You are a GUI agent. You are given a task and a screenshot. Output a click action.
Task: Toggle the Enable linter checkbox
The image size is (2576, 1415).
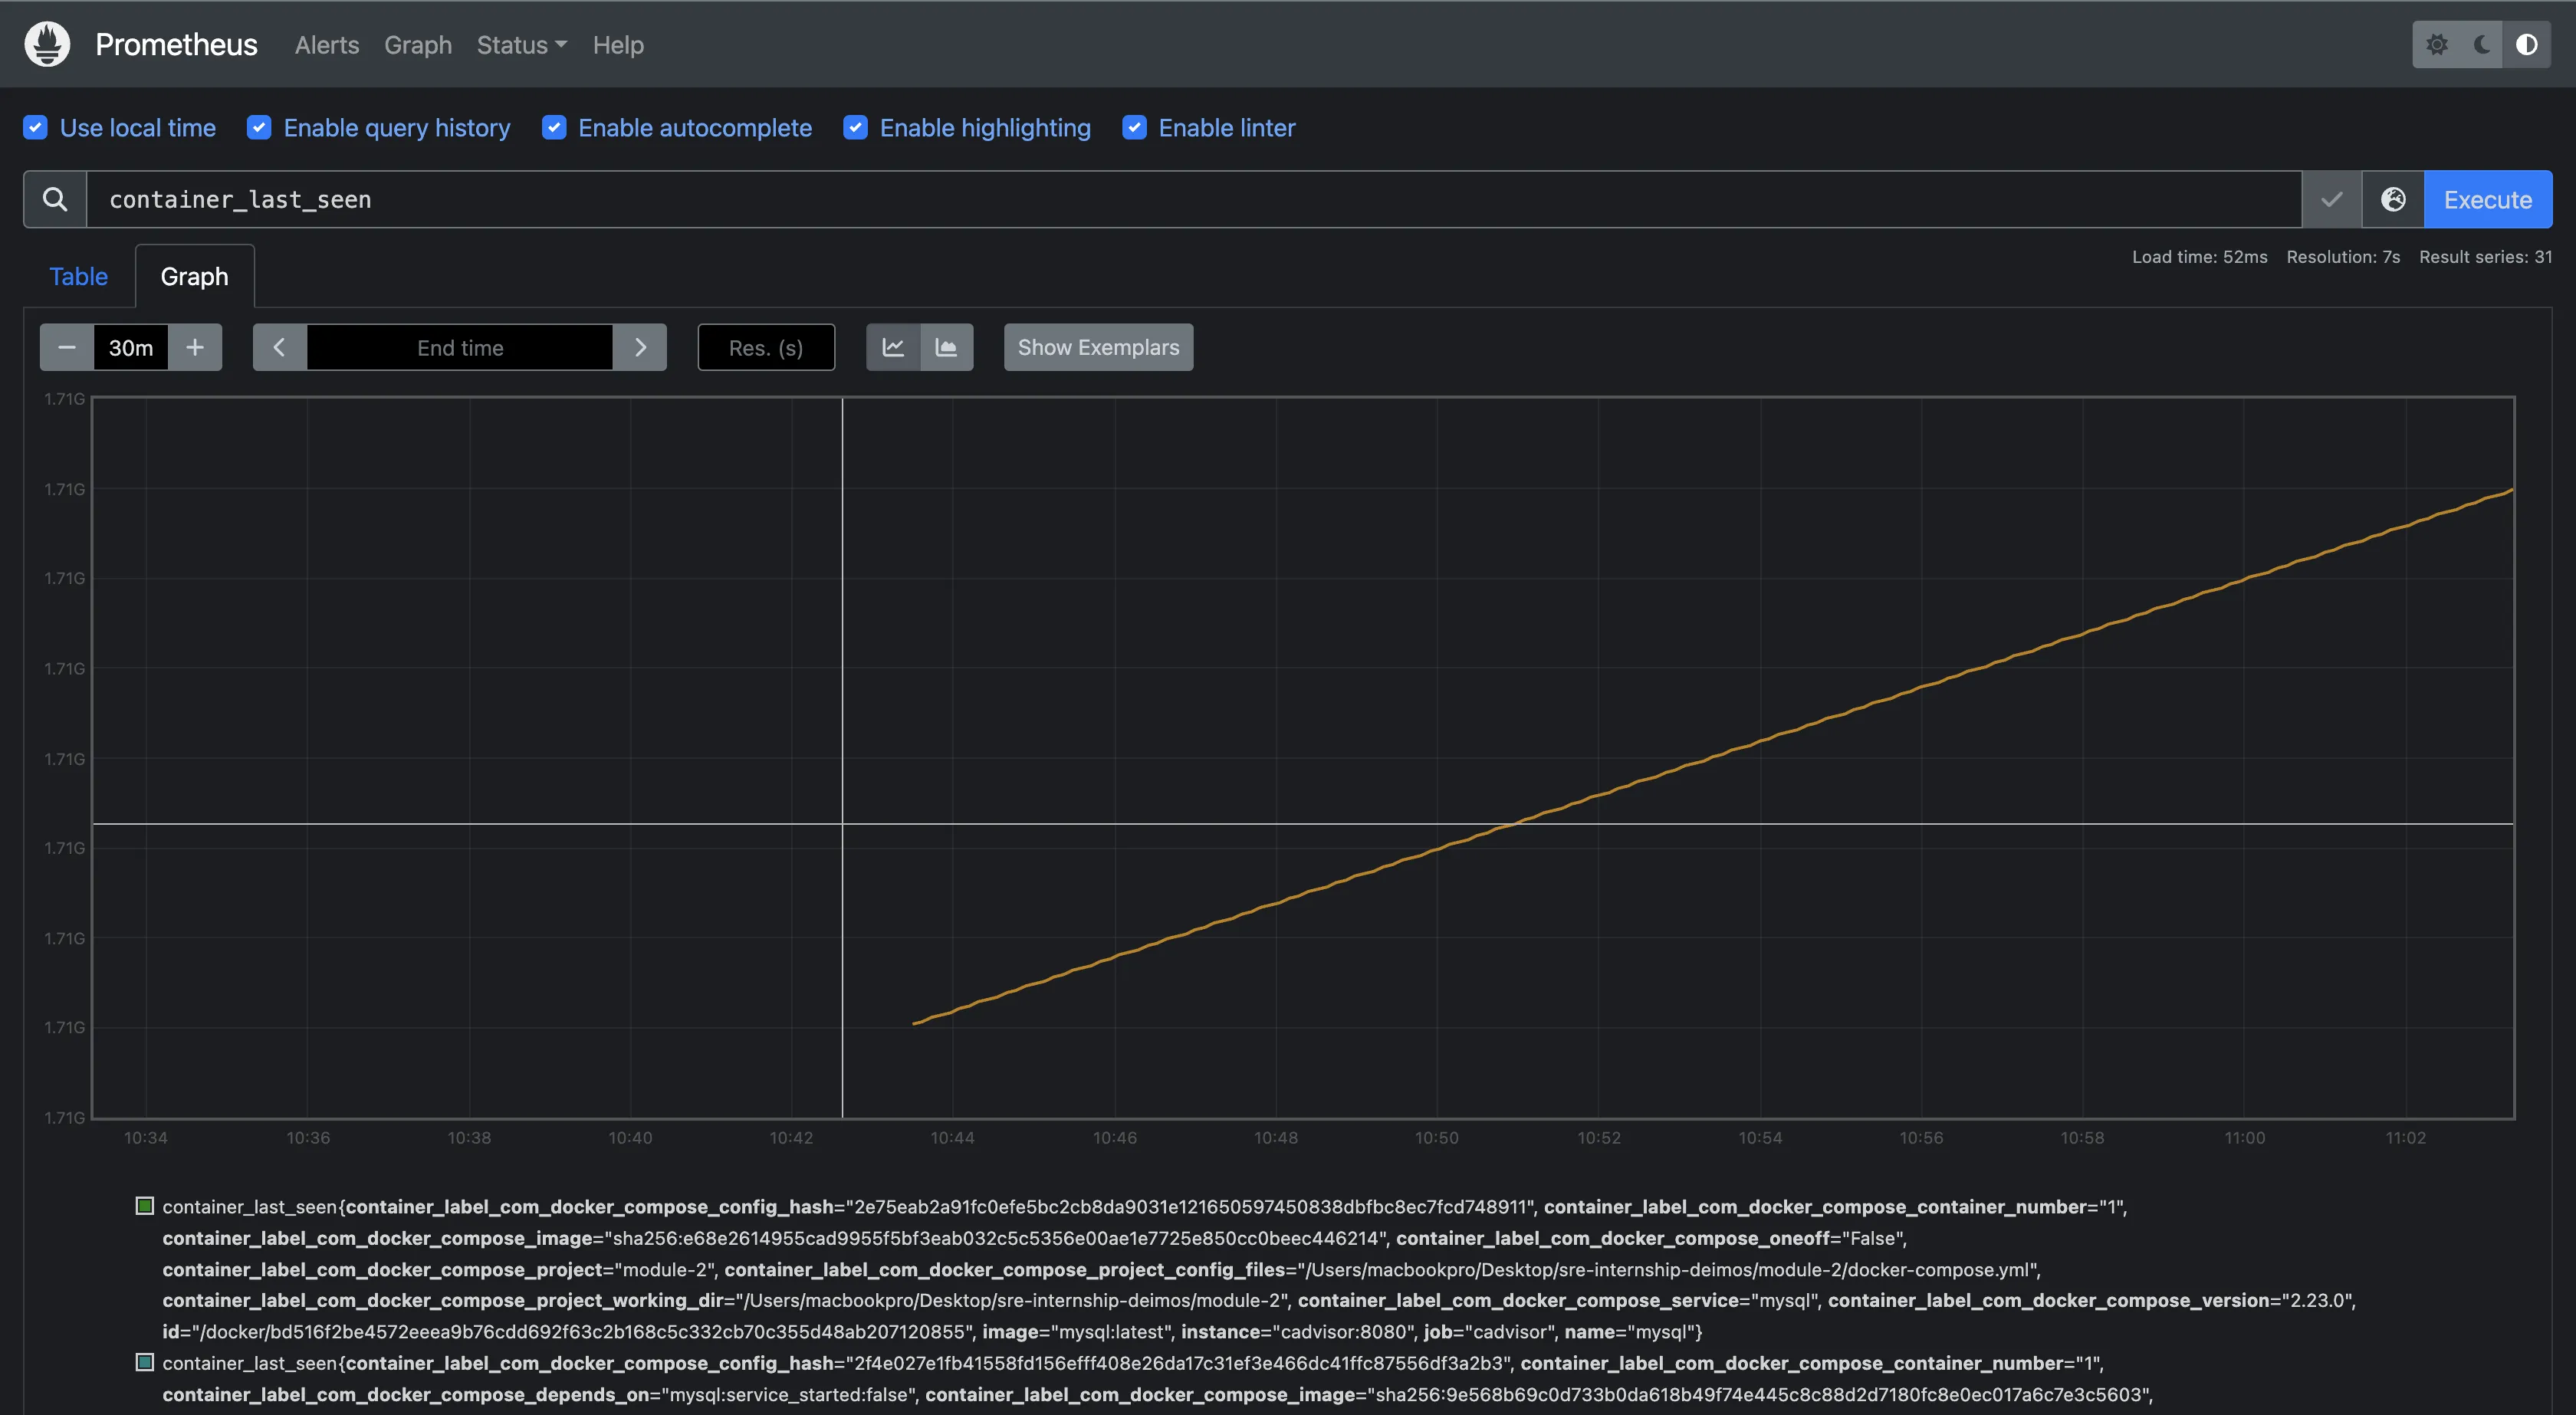(1134, 128)
